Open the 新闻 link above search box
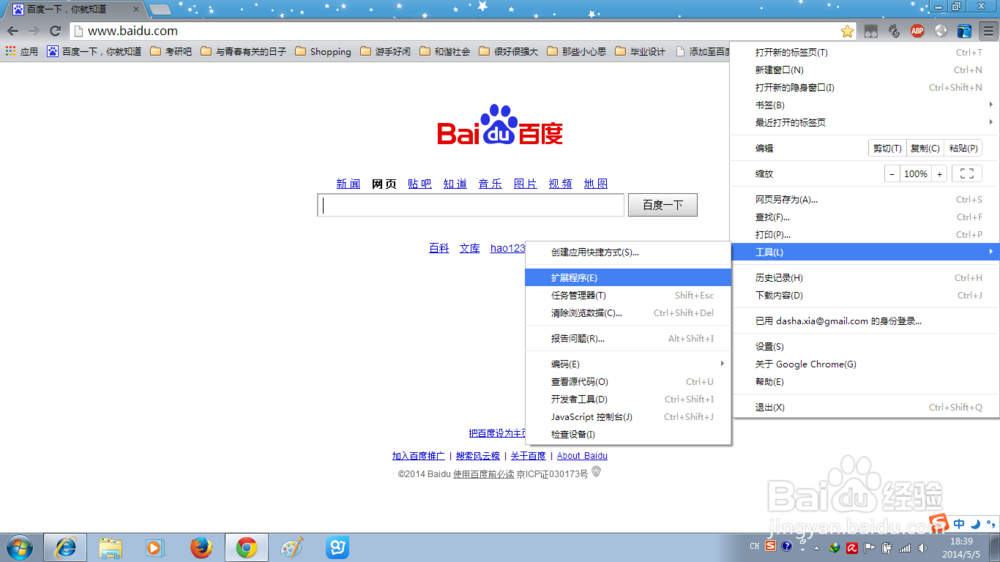The image size is (1000, 562). [x=348, y=184]
